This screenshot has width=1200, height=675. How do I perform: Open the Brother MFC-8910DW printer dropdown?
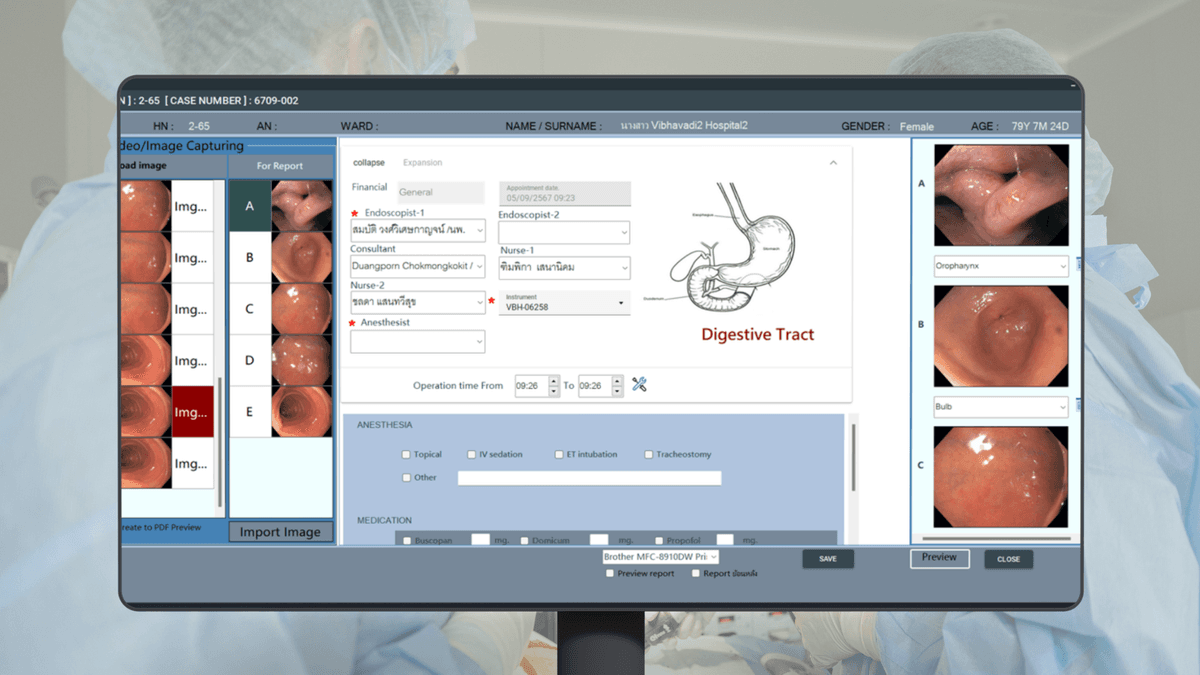[660, 556]
